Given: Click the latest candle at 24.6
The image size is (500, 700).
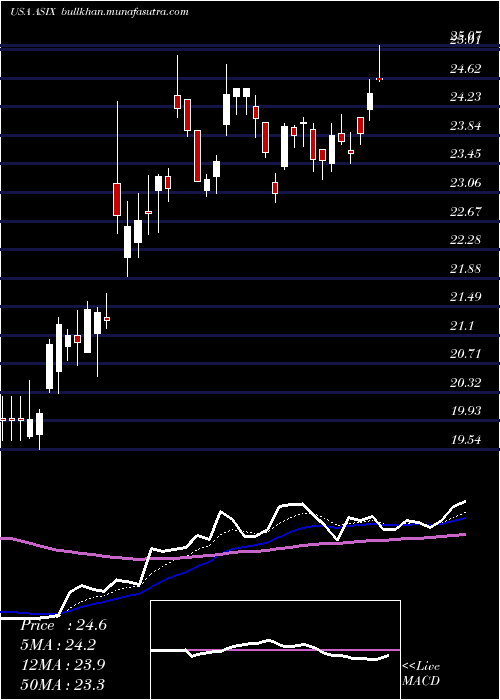Looking at the screenshot, I should point(380,63).
